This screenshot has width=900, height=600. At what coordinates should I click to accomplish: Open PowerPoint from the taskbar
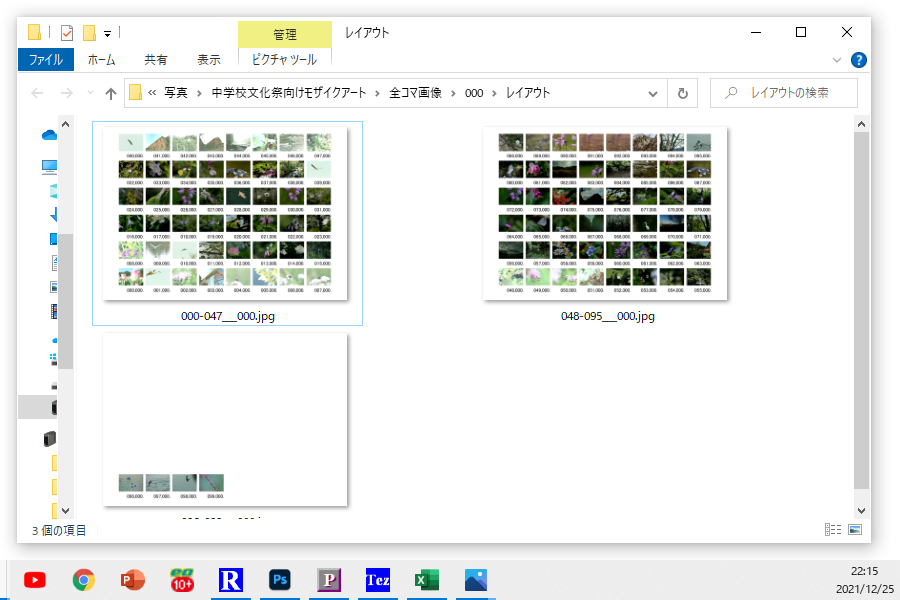pyautogui.click(x=133, y=580)
